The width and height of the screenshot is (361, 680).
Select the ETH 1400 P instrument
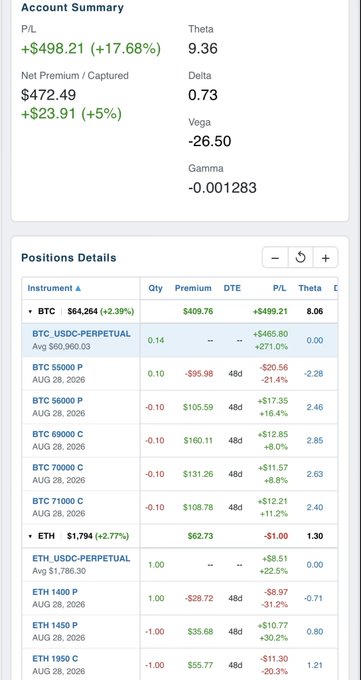point(55,592)
